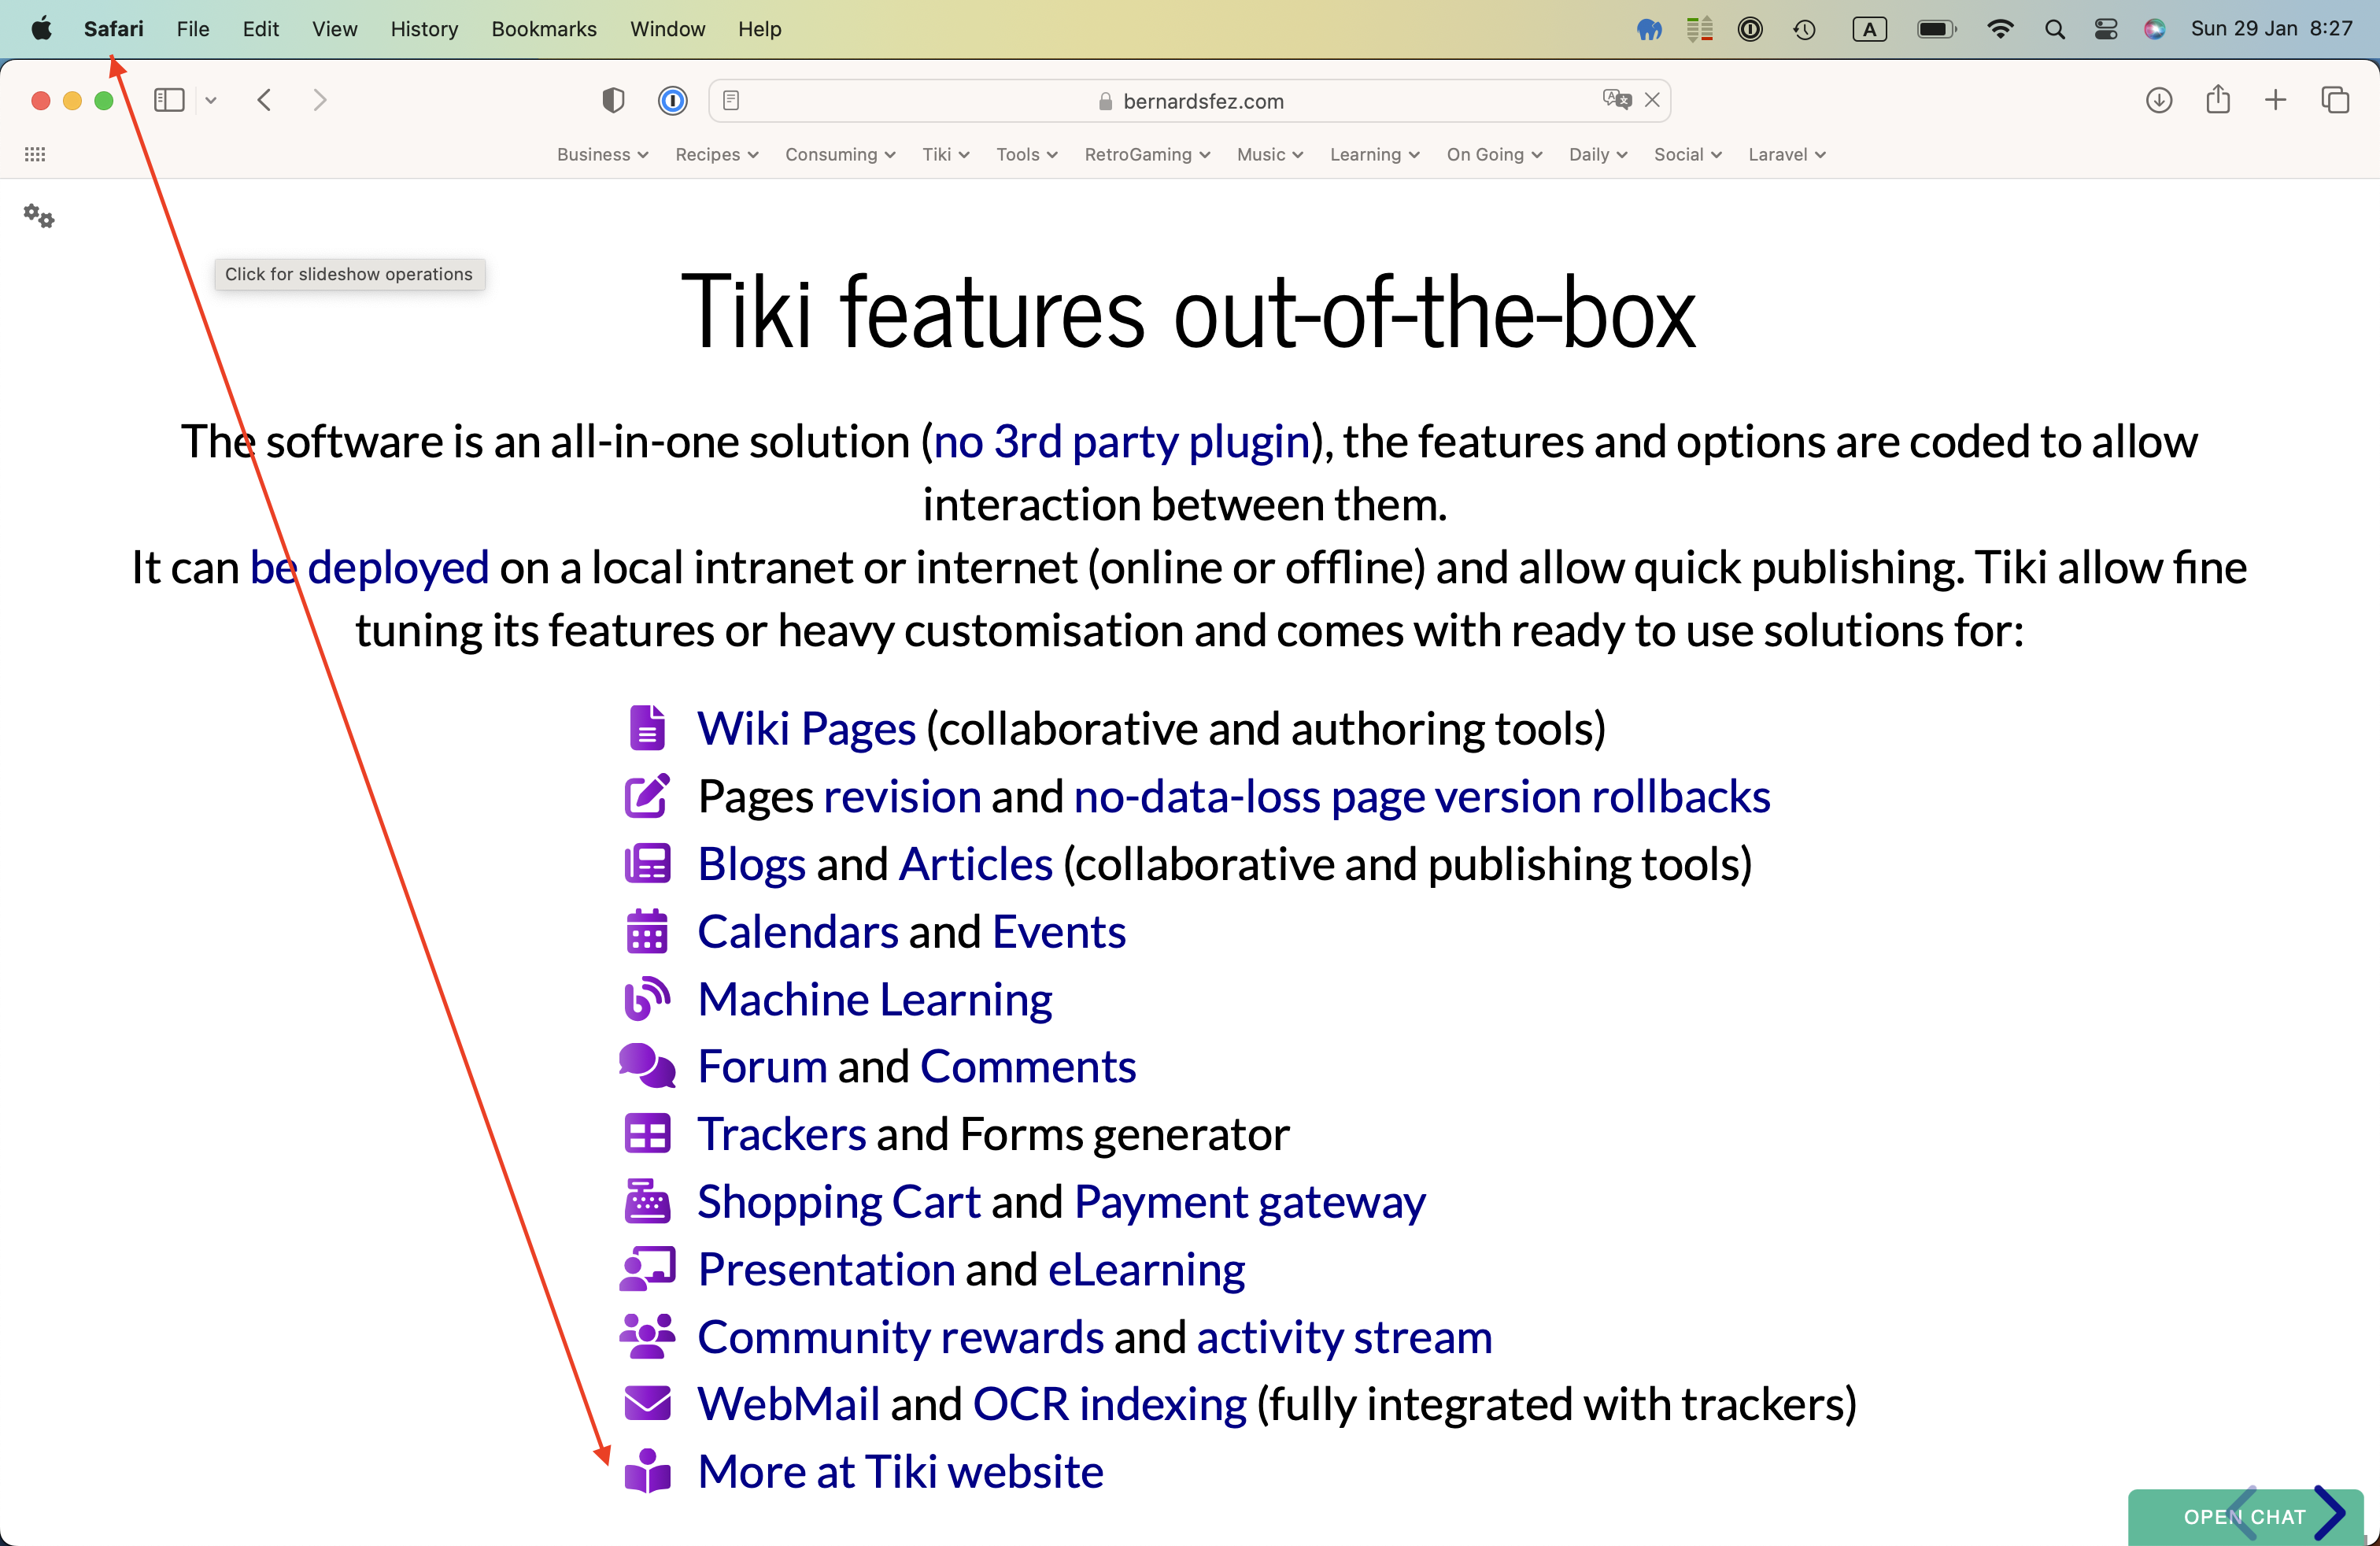Expand the Social bookmarks folder

click(x=1687, y=154)
